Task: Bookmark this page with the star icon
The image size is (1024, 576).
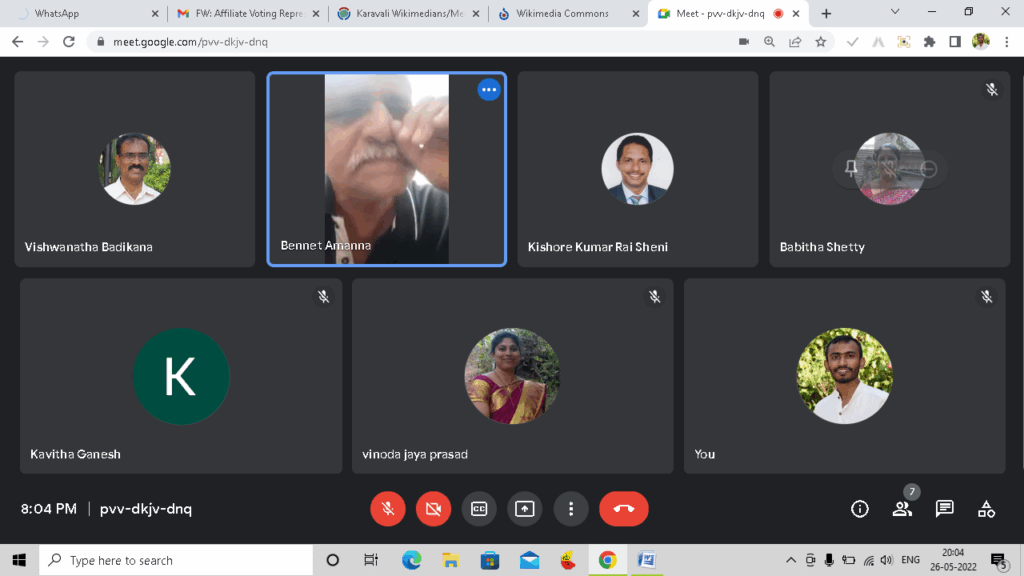Action: (x=821, y=42)
